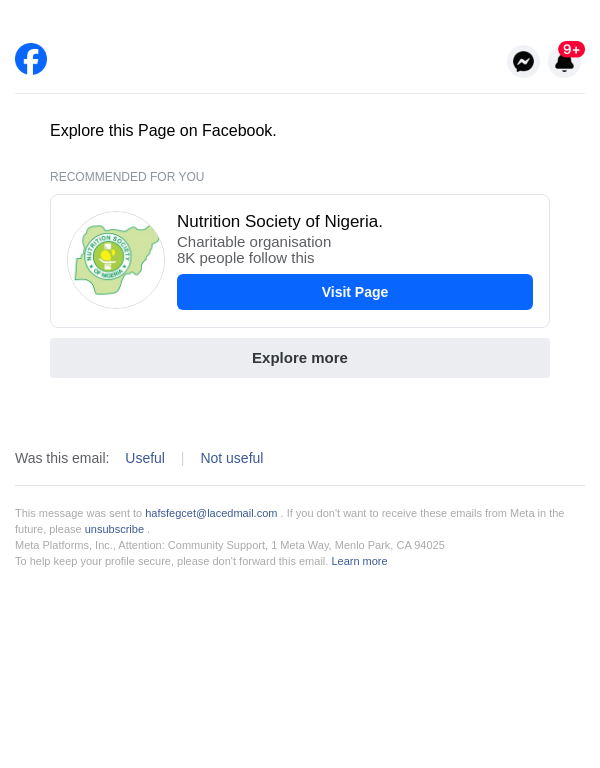The width and height of the screenshot is (600, 768).
Task: Click the profile security notice text
Action: pos(171,561)
